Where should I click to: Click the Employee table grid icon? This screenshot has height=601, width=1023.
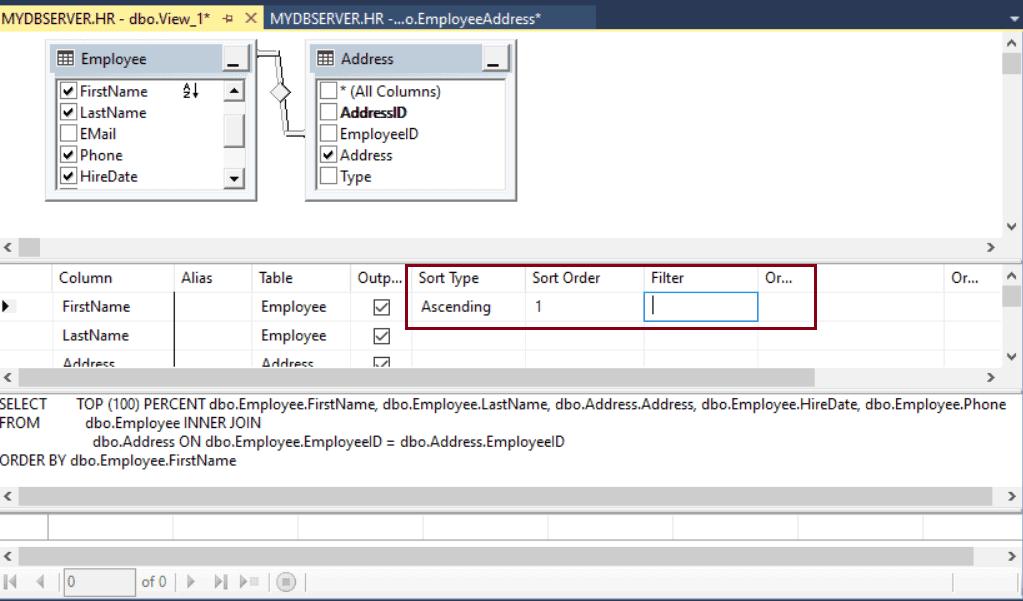pyautogui.click(x=65, y=59)
